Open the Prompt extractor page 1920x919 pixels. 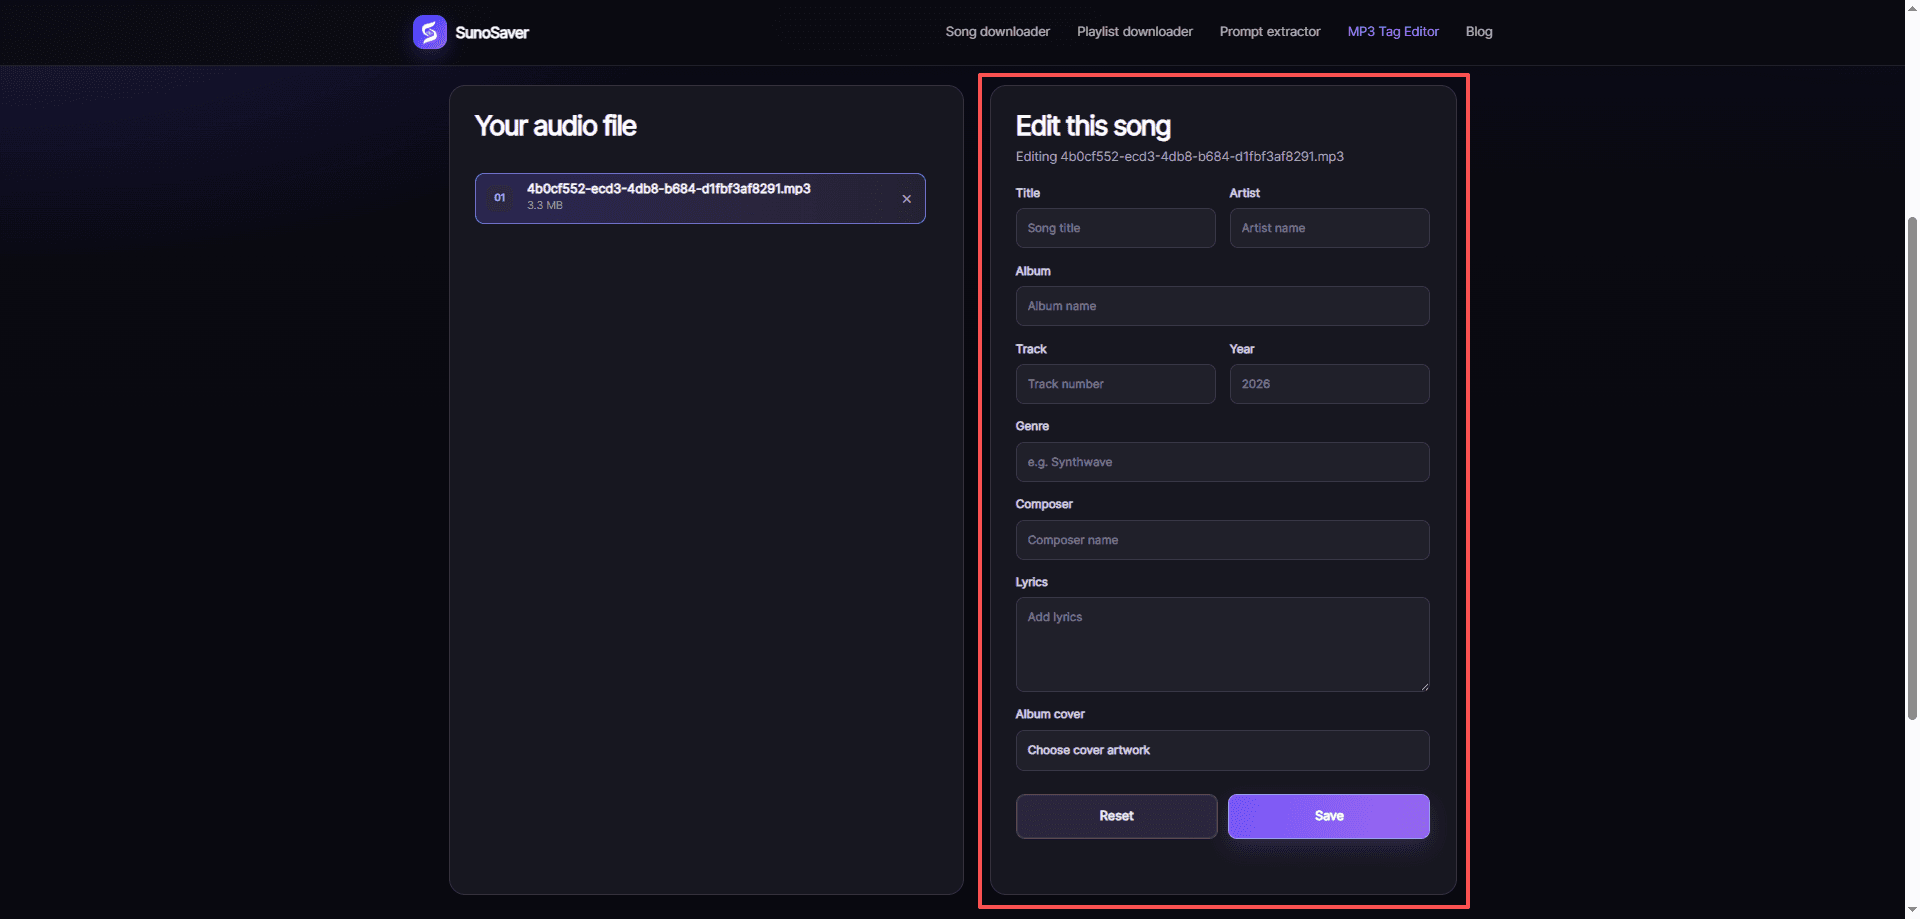1269,32
